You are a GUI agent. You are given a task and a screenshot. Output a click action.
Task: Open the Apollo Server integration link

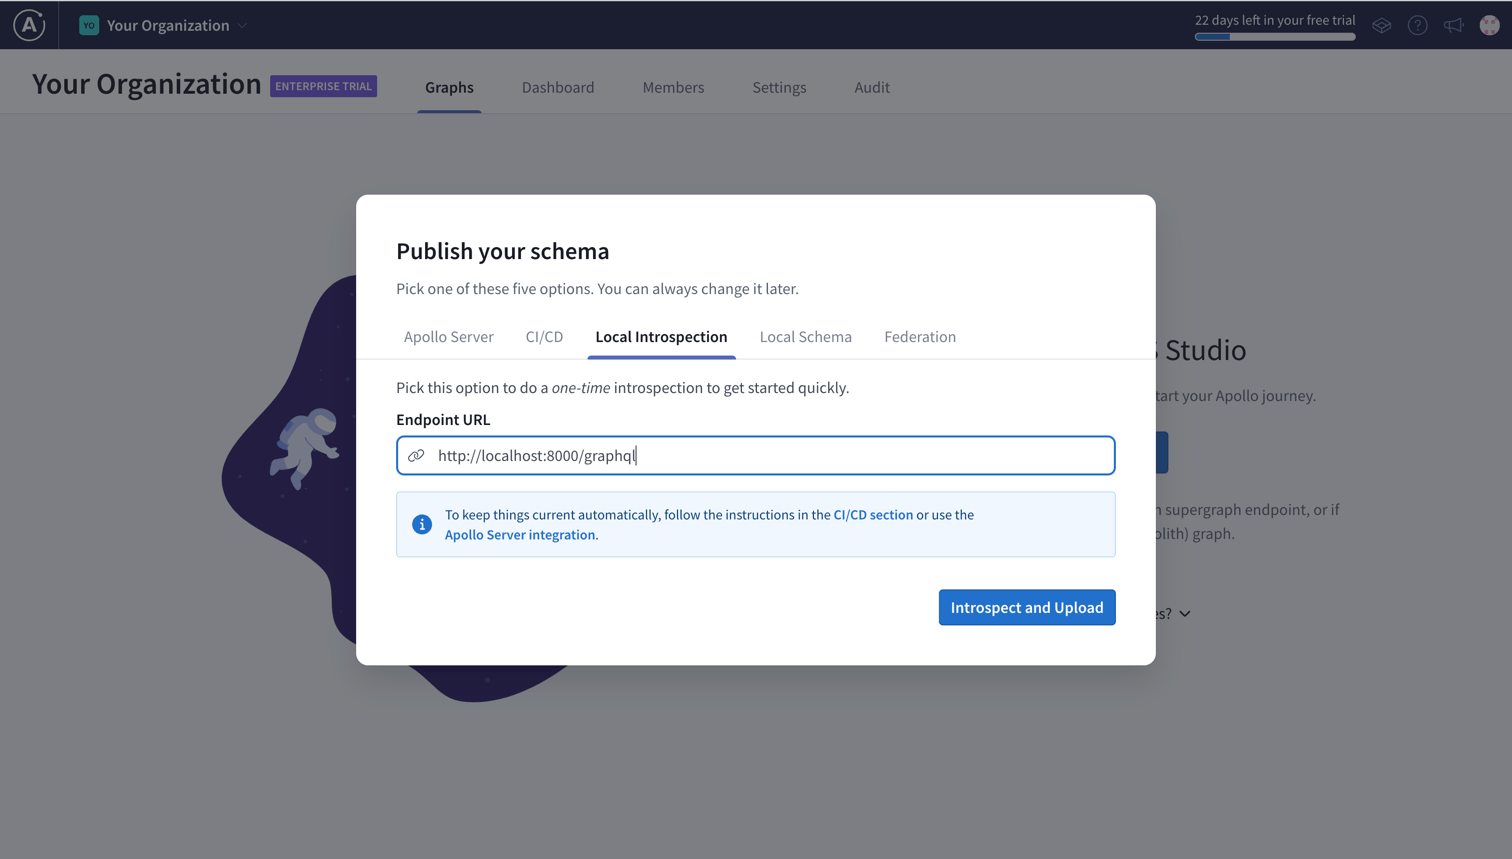520,535
